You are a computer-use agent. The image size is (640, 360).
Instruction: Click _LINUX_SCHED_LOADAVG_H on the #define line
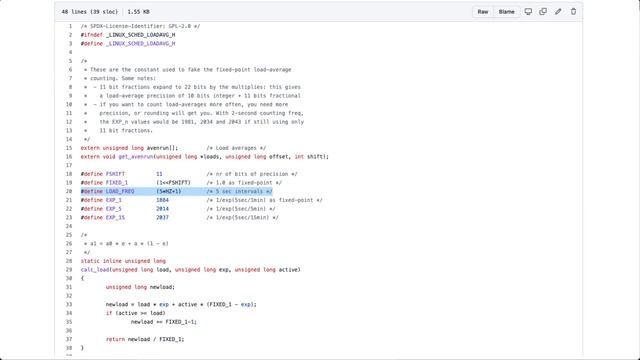click(140, 44)
